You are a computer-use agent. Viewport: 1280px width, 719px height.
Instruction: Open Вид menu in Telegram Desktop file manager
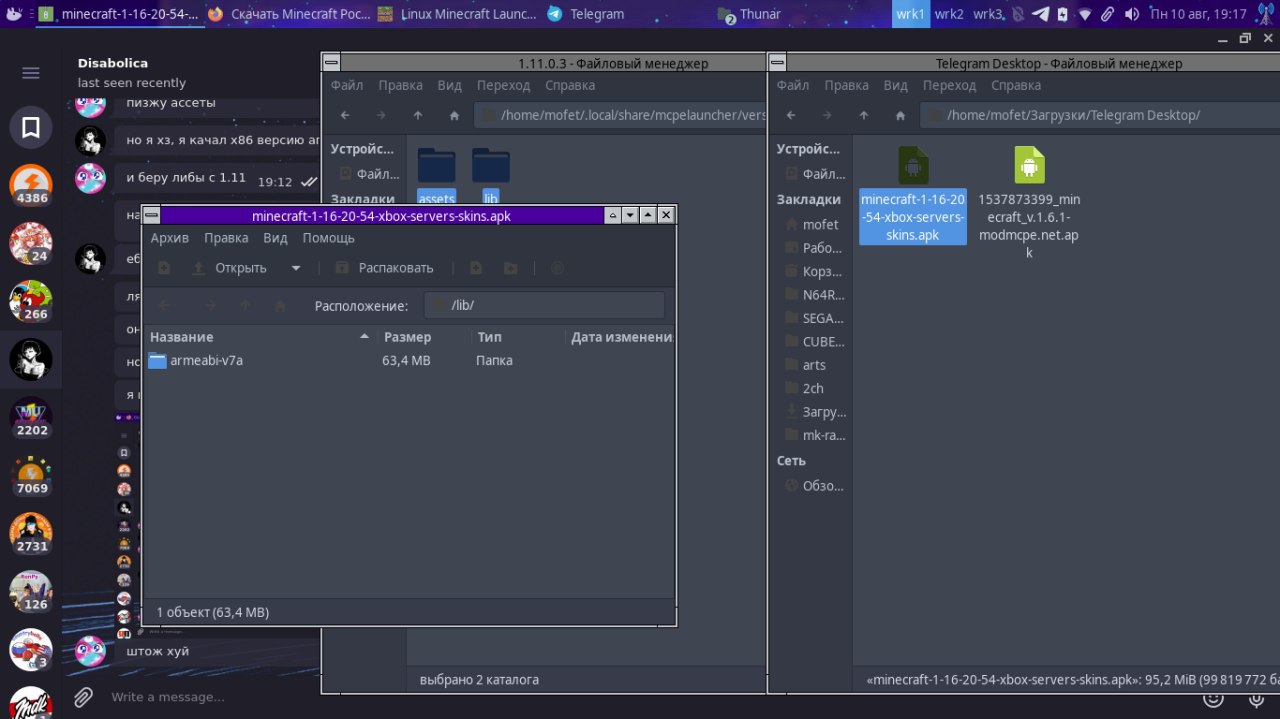[895, 85]
